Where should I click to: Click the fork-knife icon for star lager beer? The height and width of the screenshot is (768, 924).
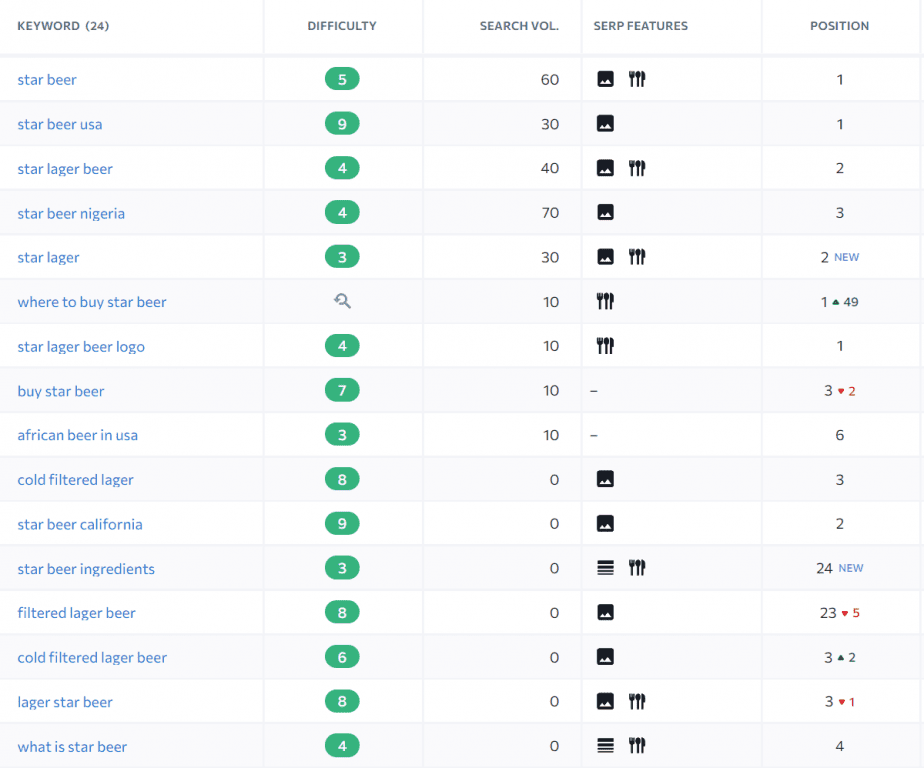[637, 168]
